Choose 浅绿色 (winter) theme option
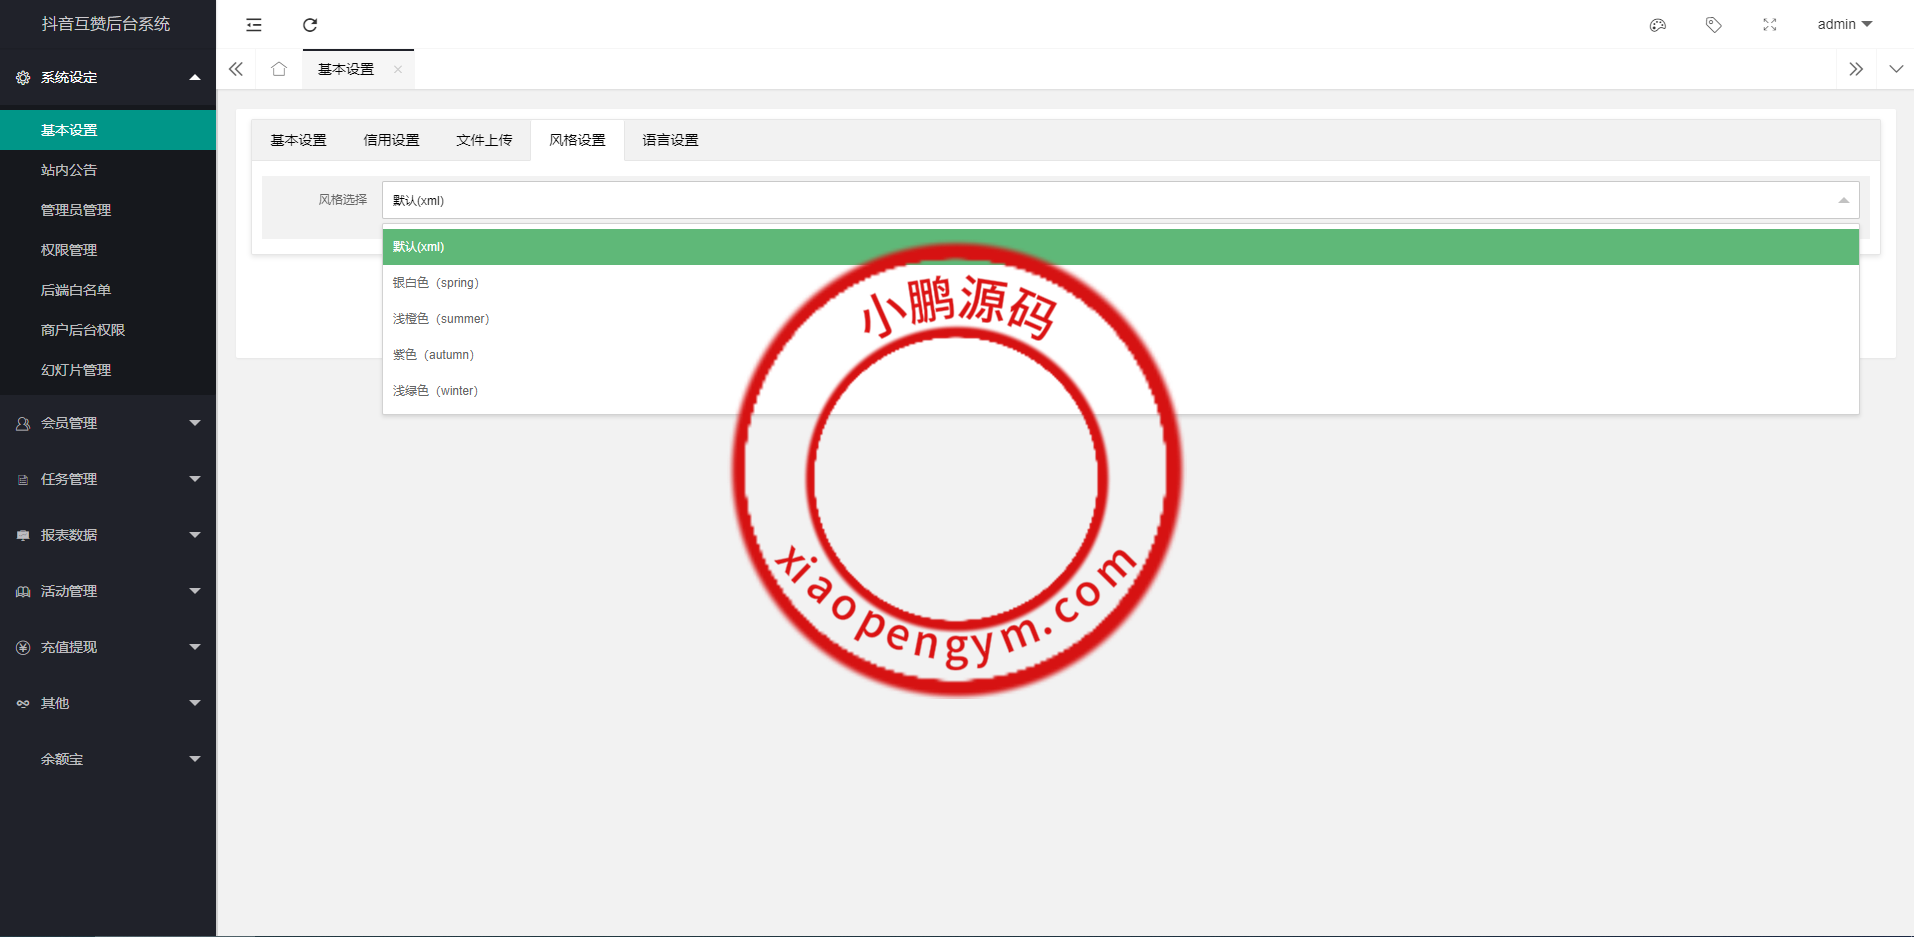Screen dimensions: 1914x937 (435, 391)
